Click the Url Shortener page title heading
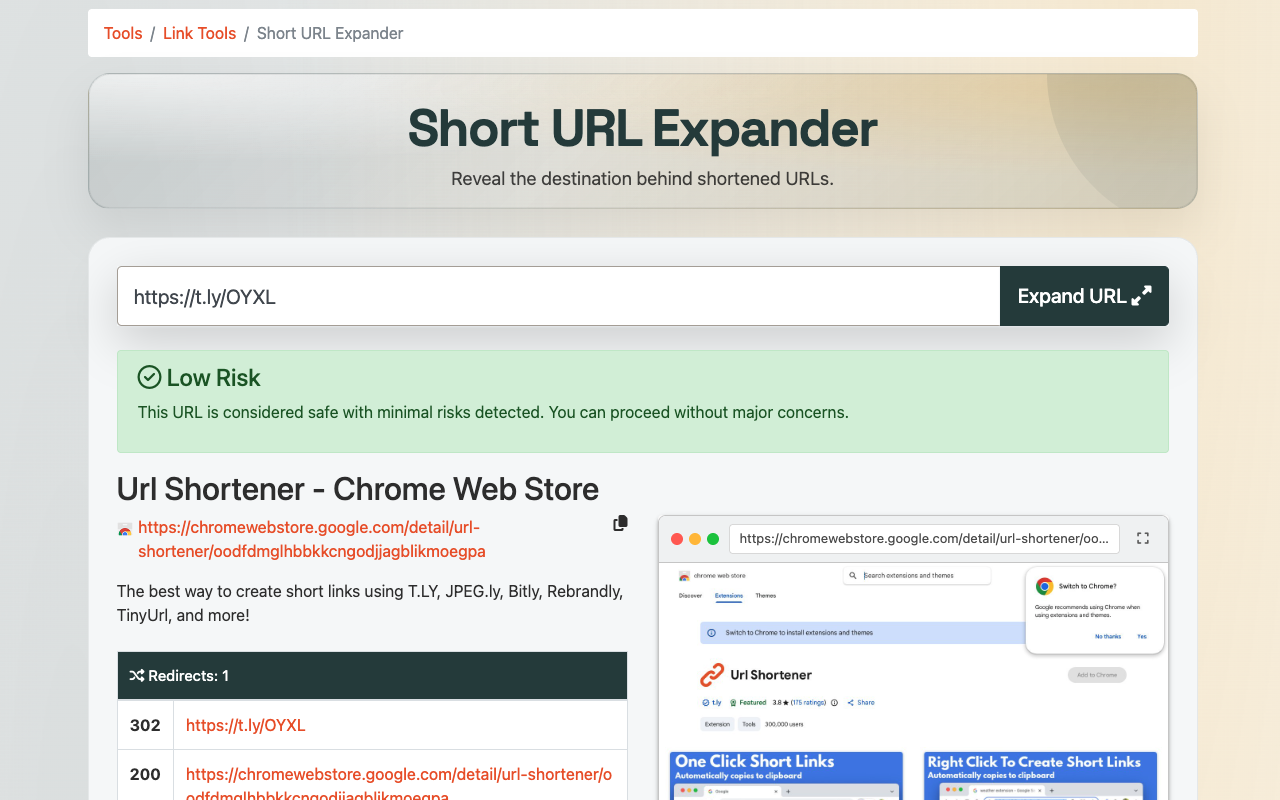This screenshot has height=800, width=1280. coord(358,489)
